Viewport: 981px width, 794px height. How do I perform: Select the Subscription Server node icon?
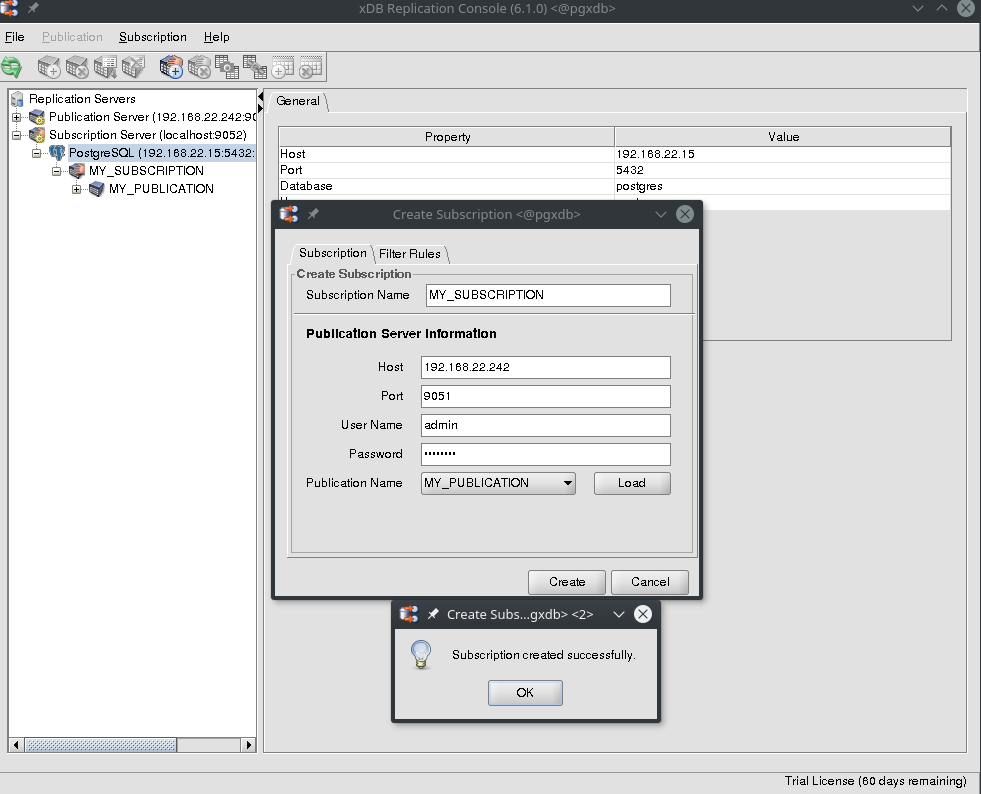point(38,135)
